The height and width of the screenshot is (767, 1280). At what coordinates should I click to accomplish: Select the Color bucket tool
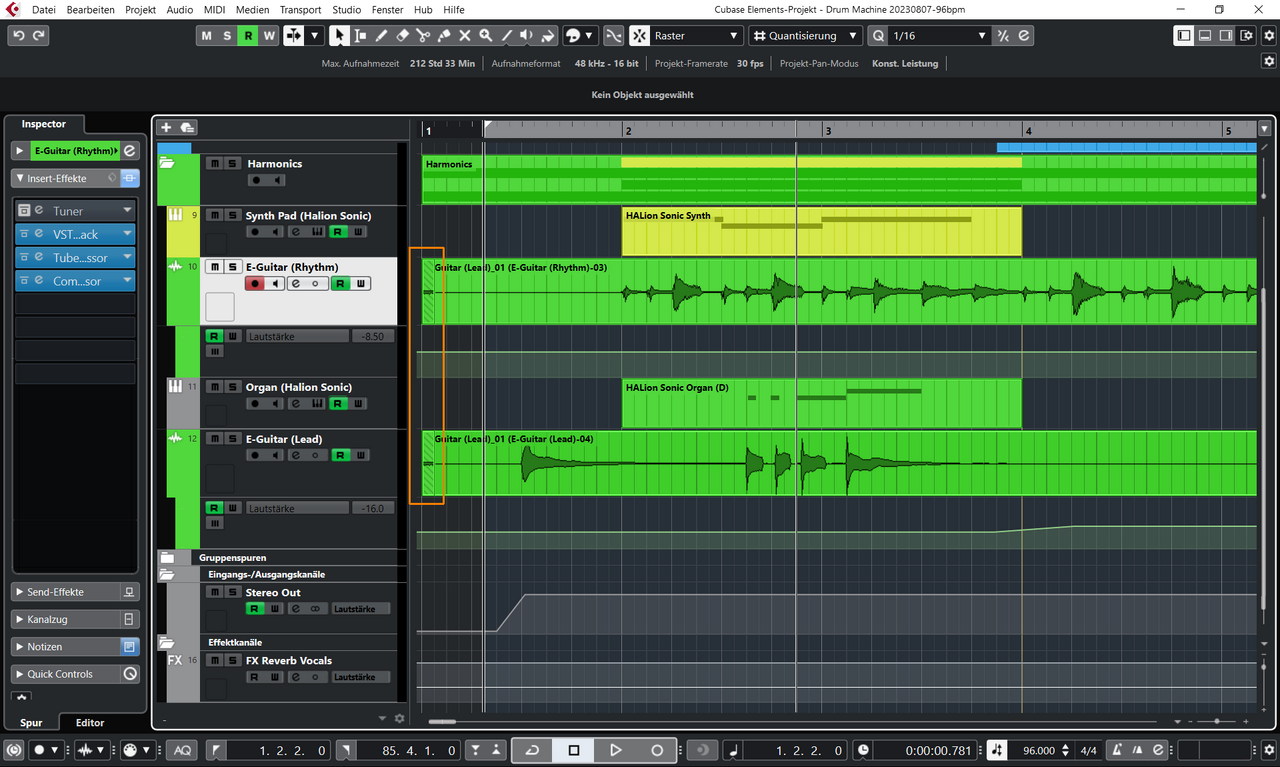point(548,36)
